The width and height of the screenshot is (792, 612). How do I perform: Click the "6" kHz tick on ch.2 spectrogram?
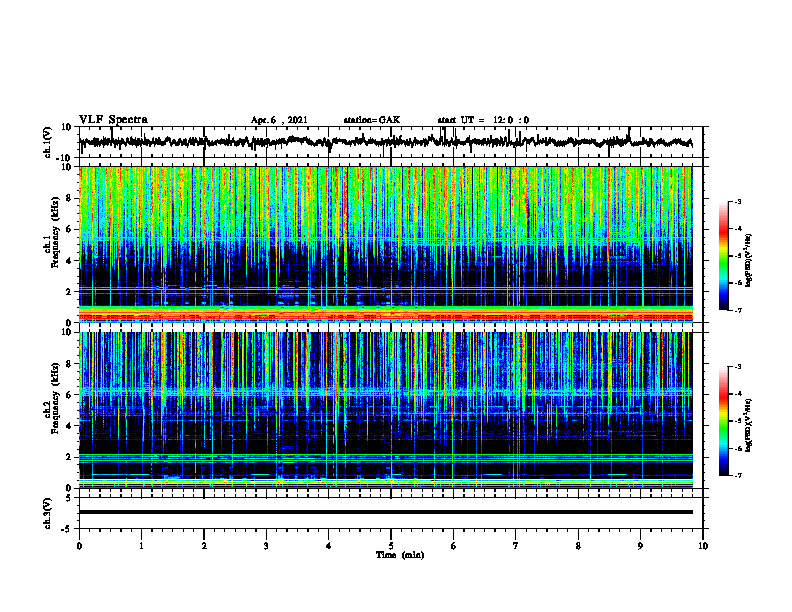pos(69,395)
